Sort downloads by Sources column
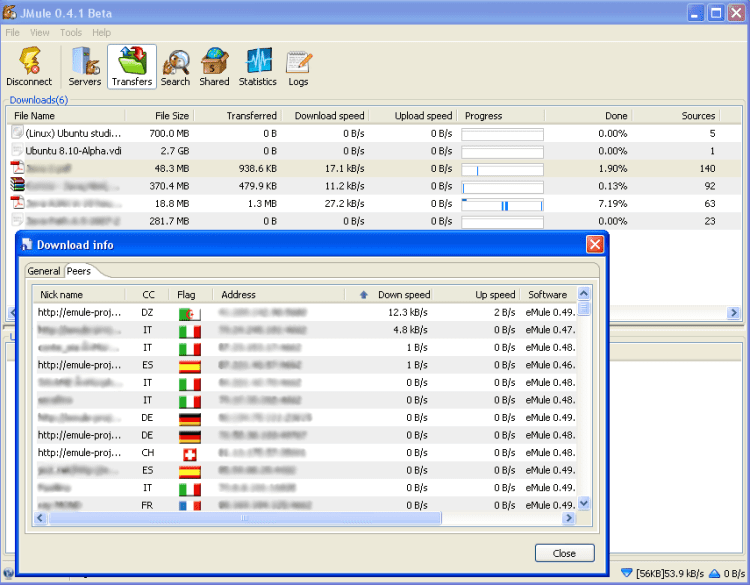The height and width of the screenshot is (585, 750). [x=676, y=116]
